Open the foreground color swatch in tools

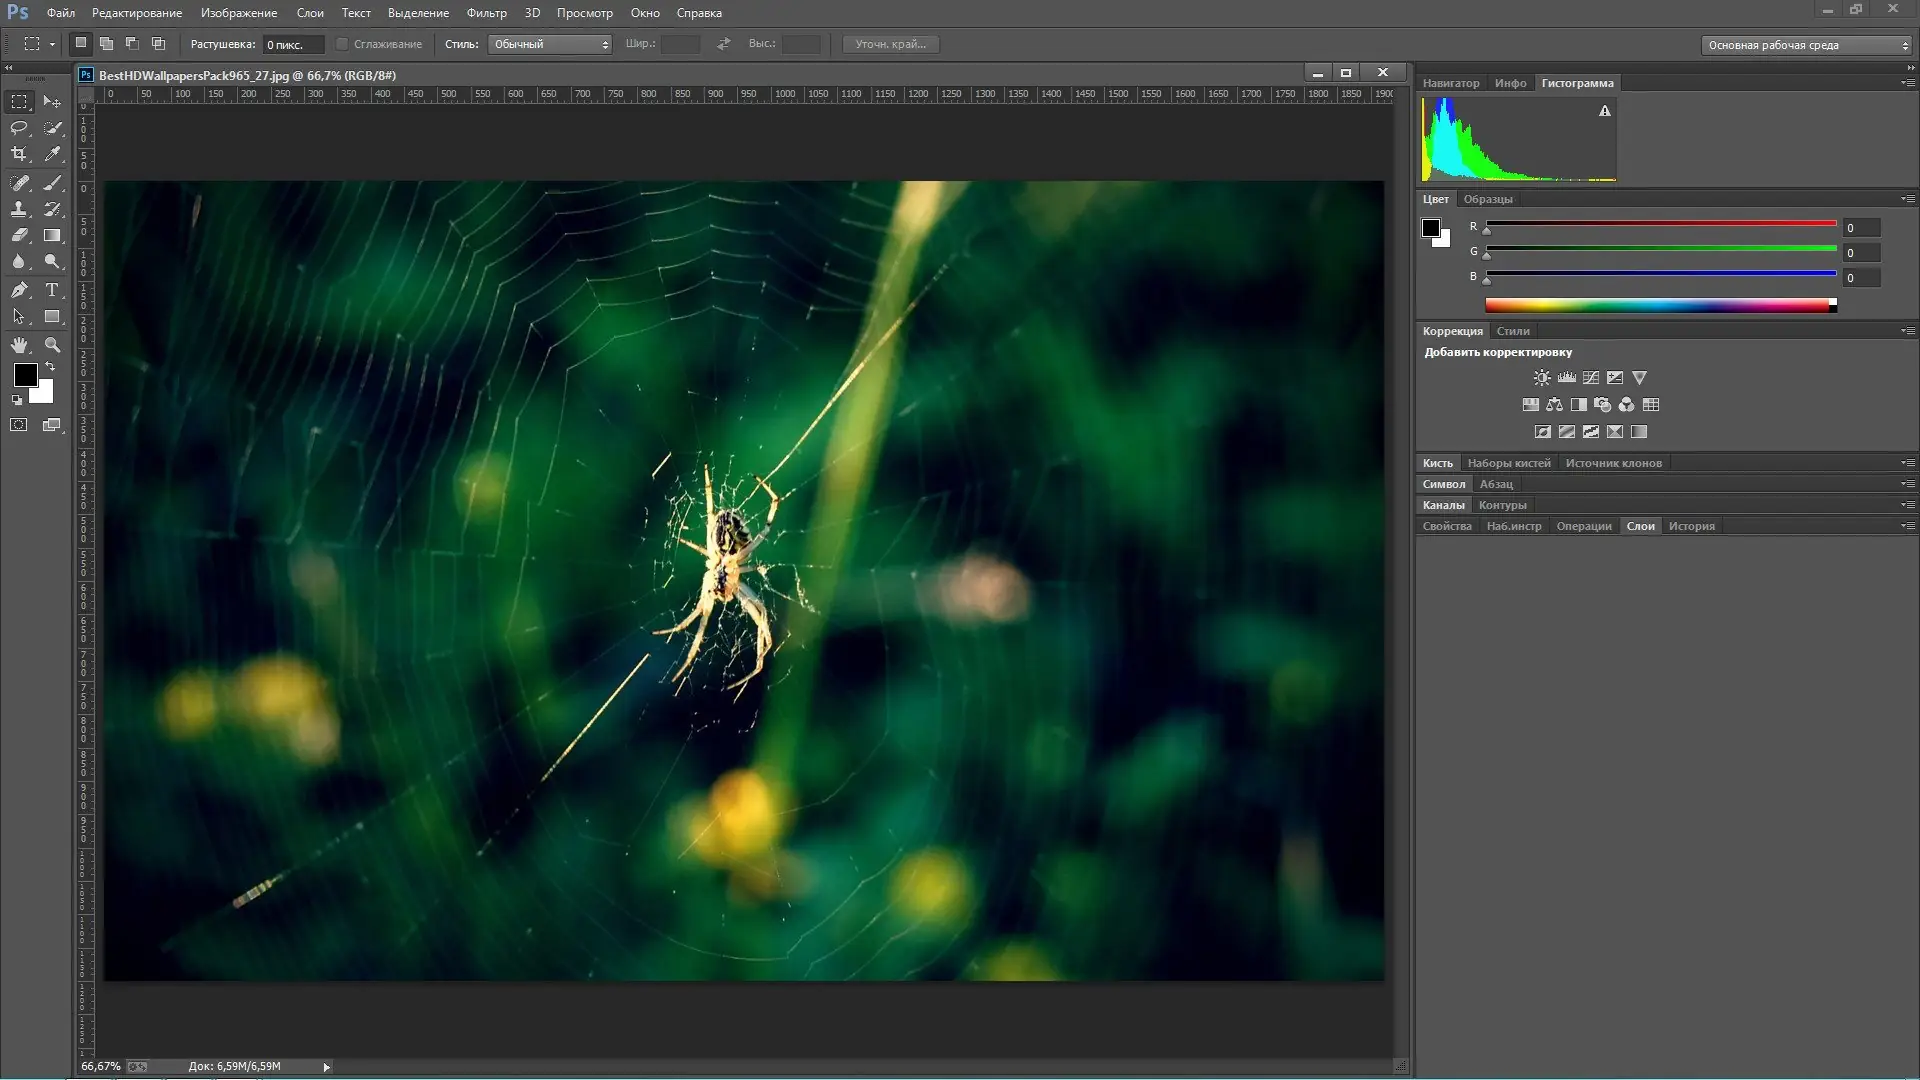(25, 375)
